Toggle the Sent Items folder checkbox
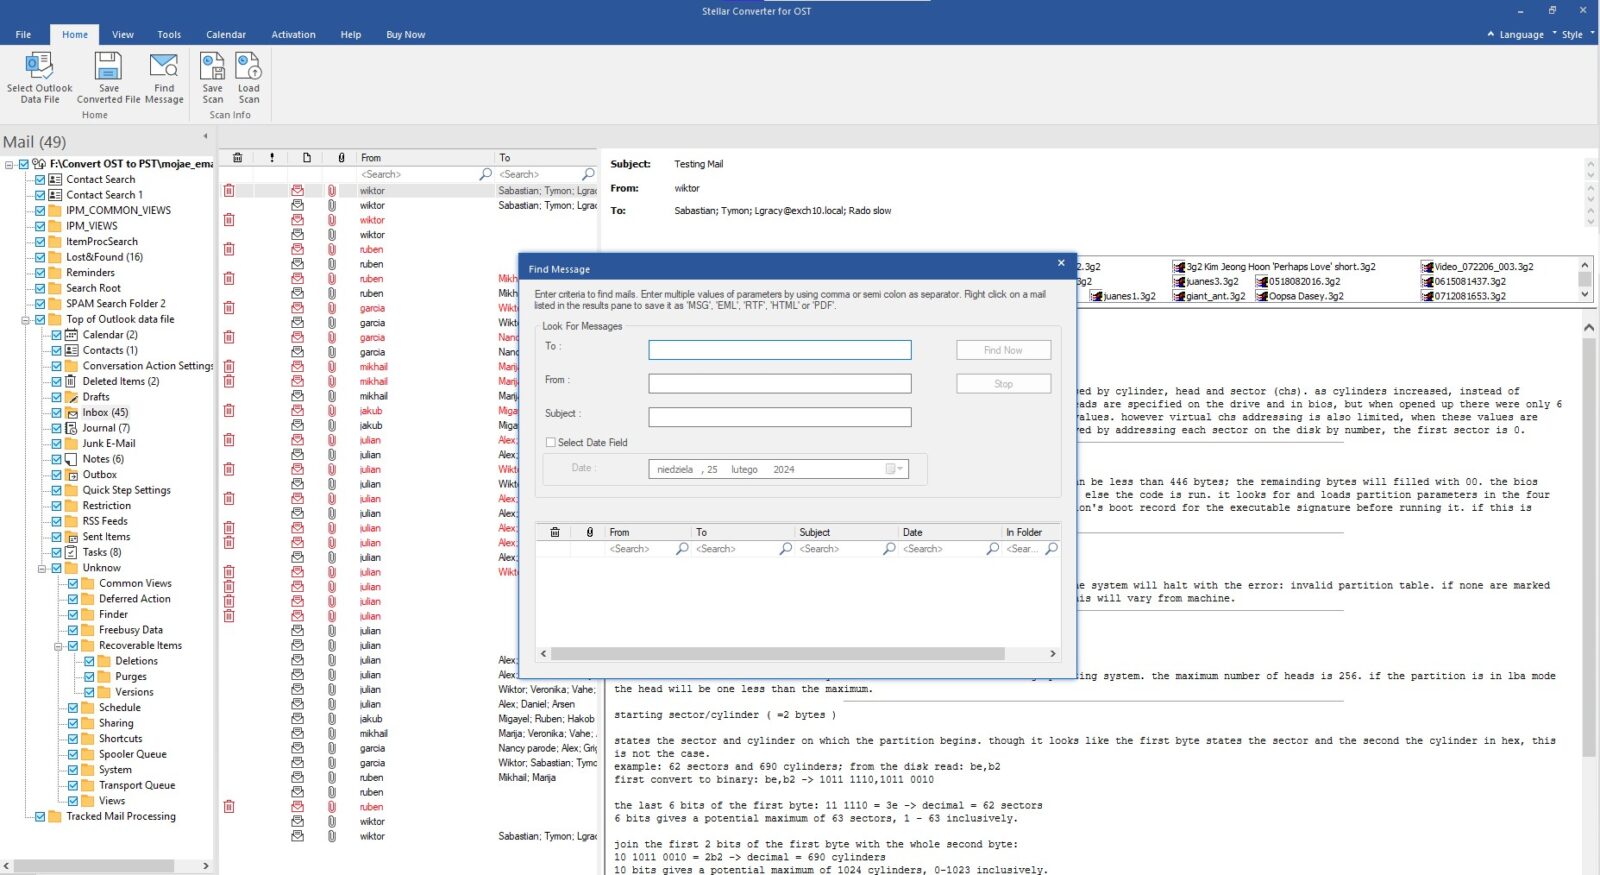The image size is (1600, 875). click(57, 537)
